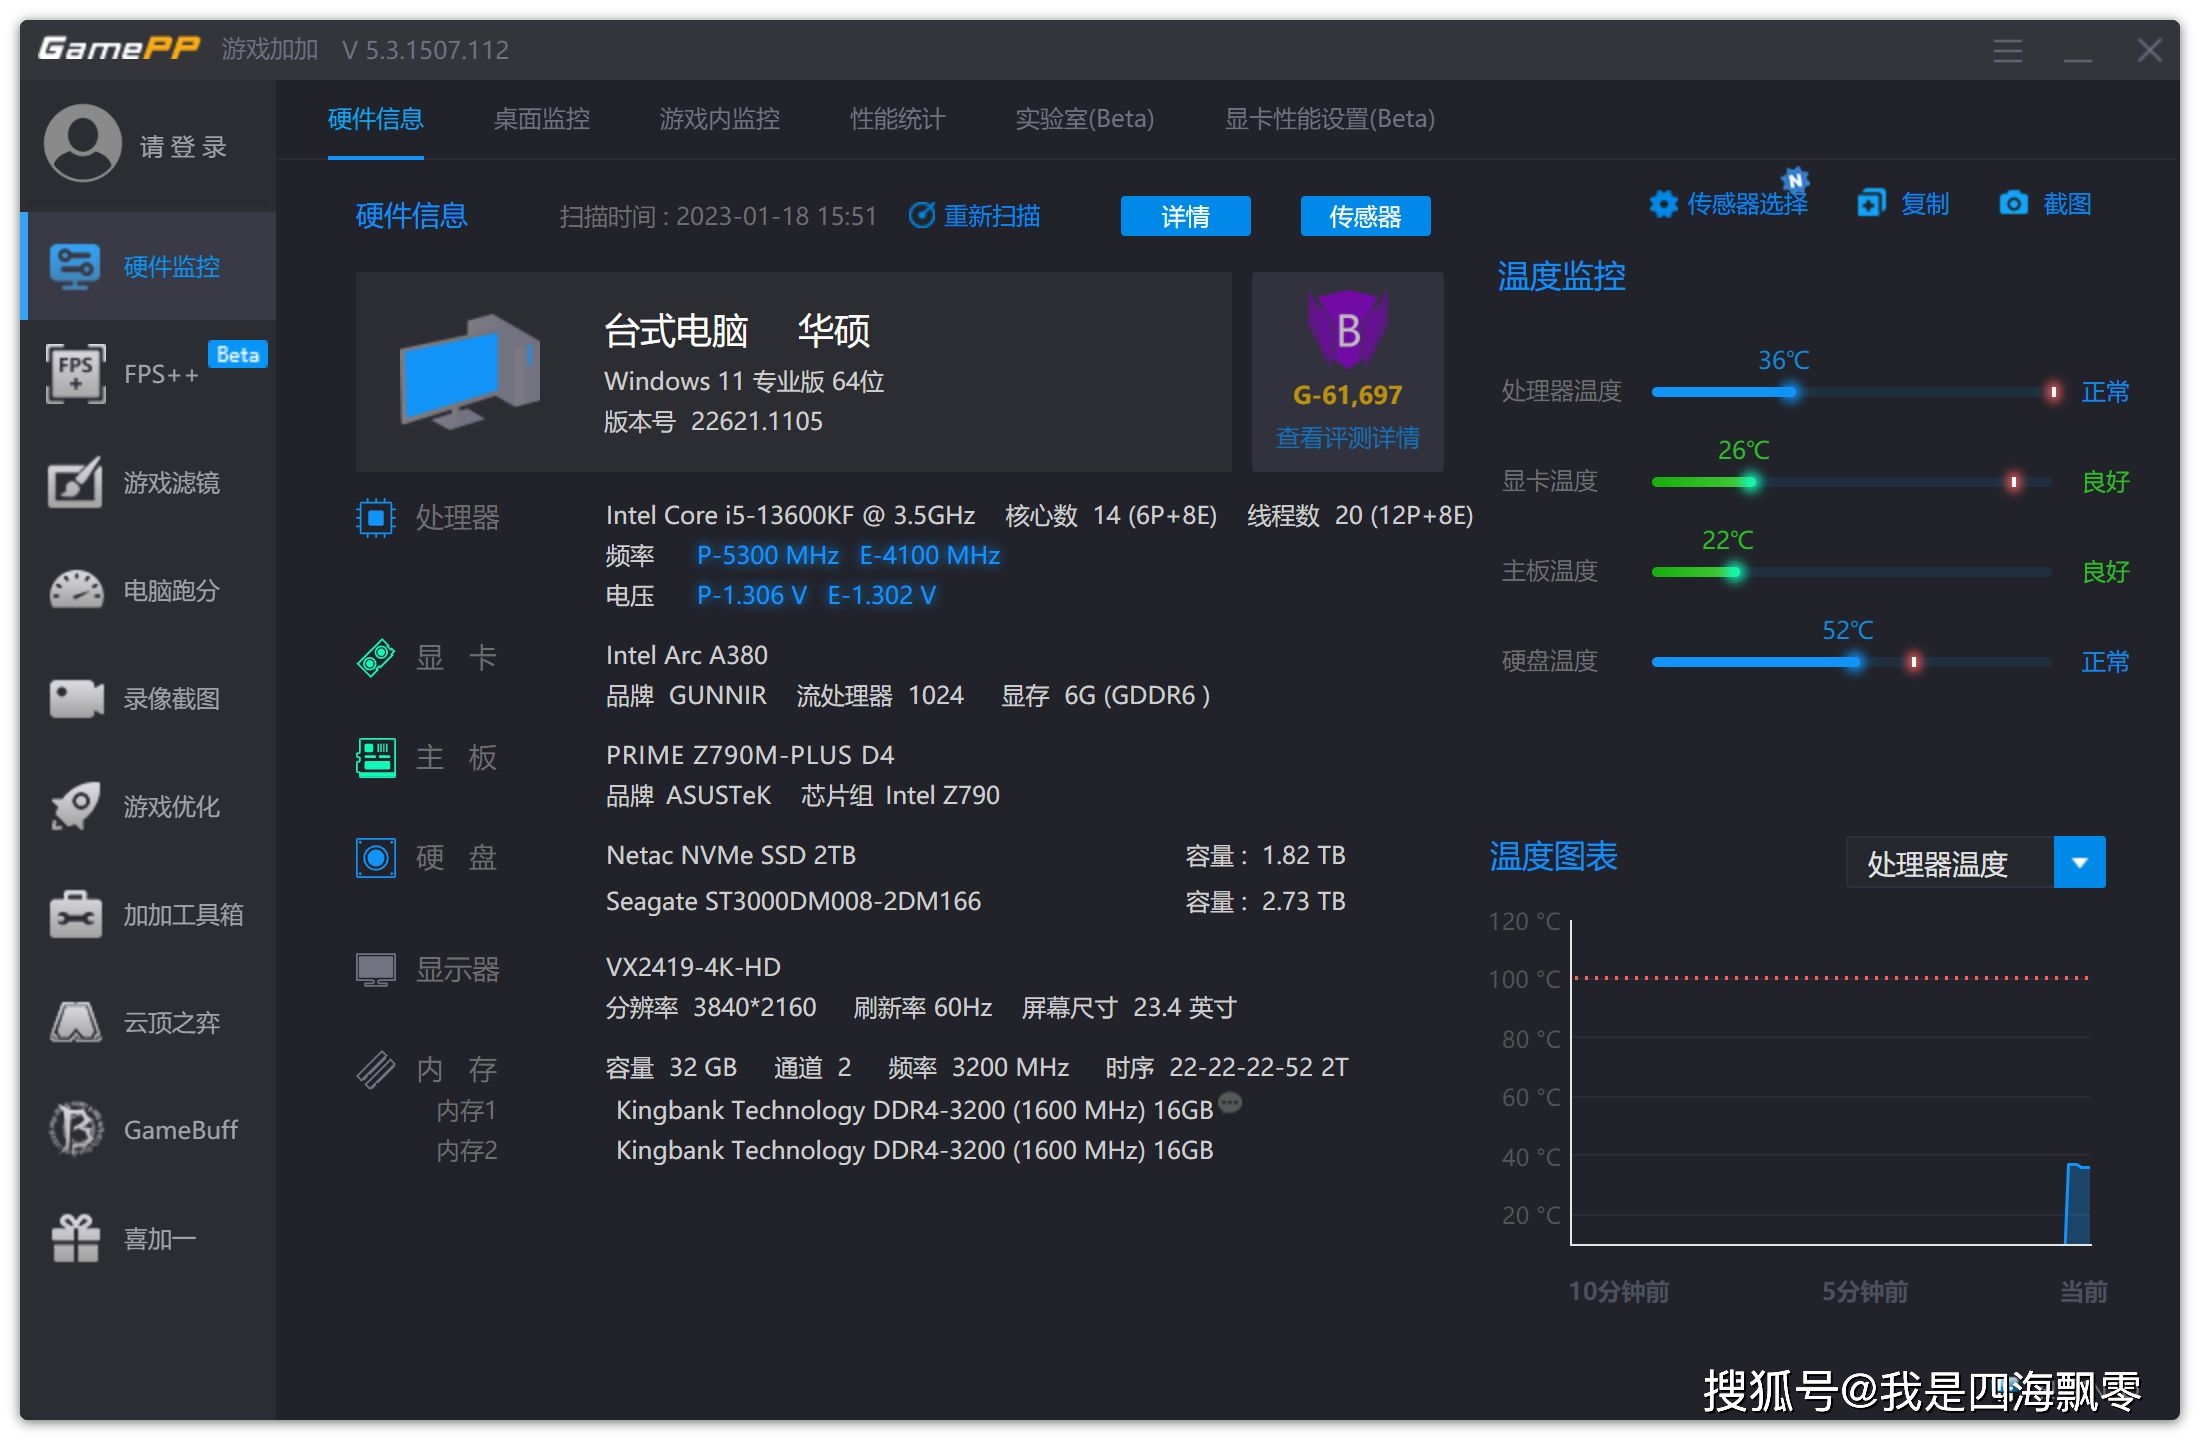Open 游戏优化 rocket sidebar item
The height and width of the screenshot is (1440, 2200).
click(x=148, y=807)
